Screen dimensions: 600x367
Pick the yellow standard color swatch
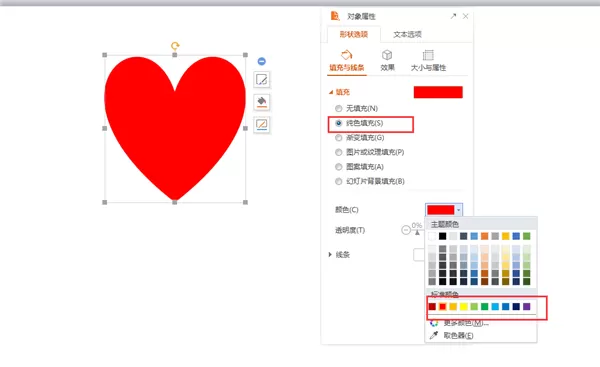click(x=464, y=307)
